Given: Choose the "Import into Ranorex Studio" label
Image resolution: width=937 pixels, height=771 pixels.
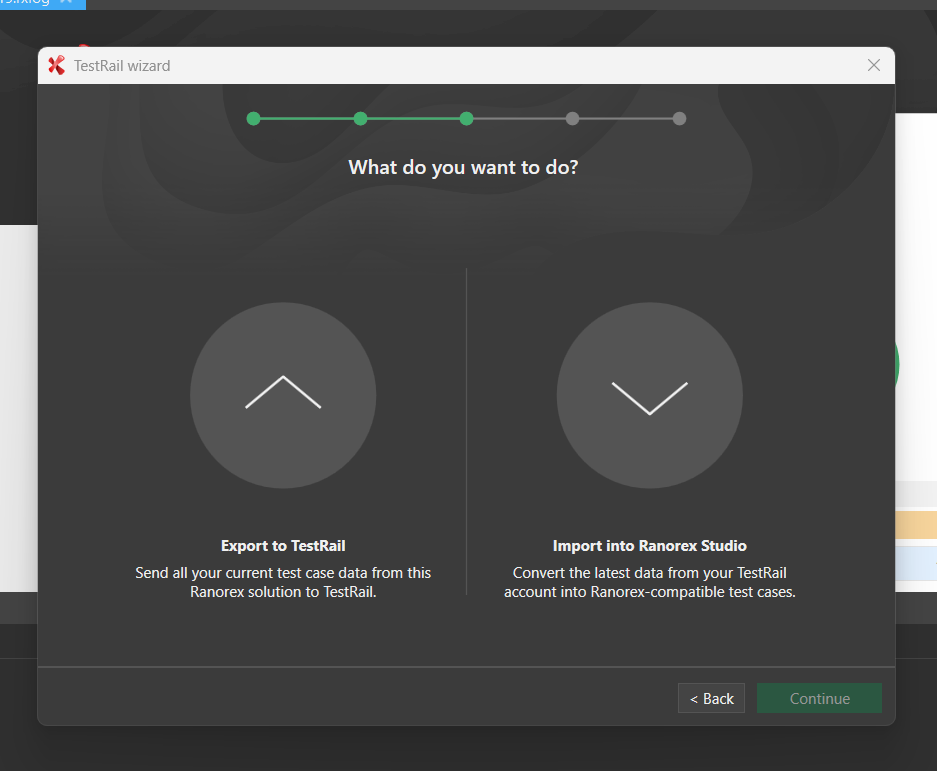Looking at the screenshot, I should tap(649, 546).
